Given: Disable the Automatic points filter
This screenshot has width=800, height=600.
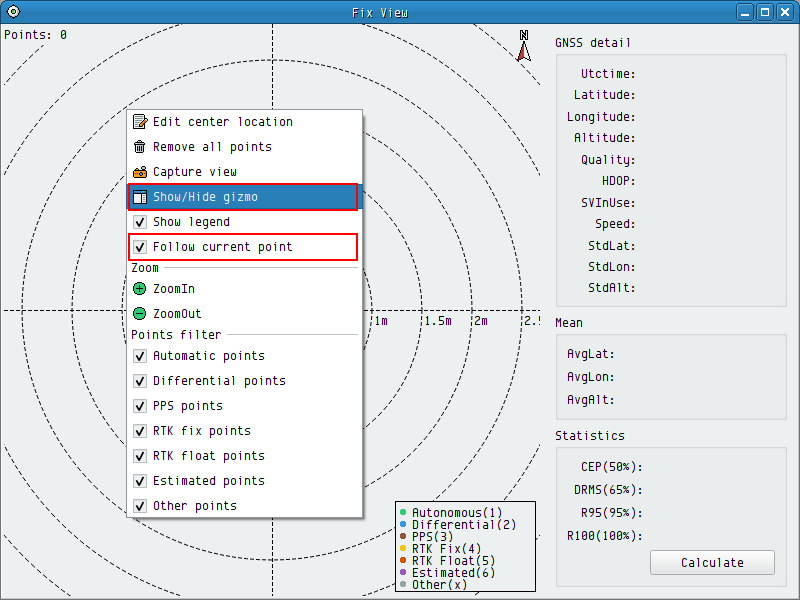Looking at the screenshot, I should (140, 356).
